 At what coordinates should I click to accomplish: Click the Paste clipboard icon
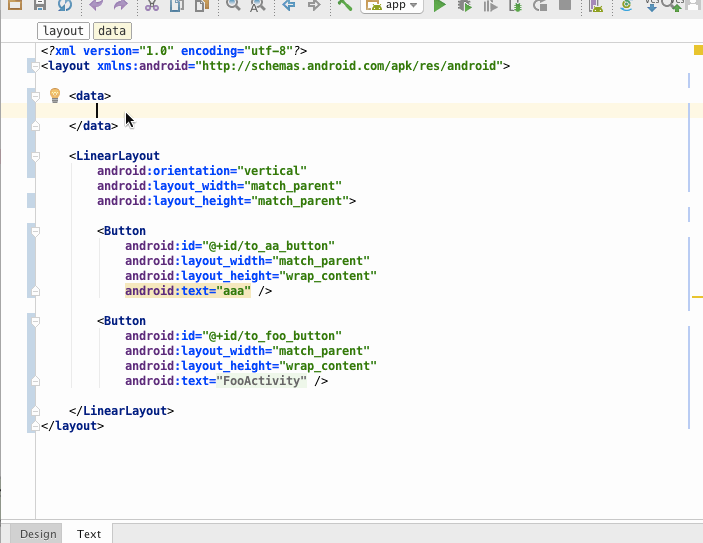(202, 5)
